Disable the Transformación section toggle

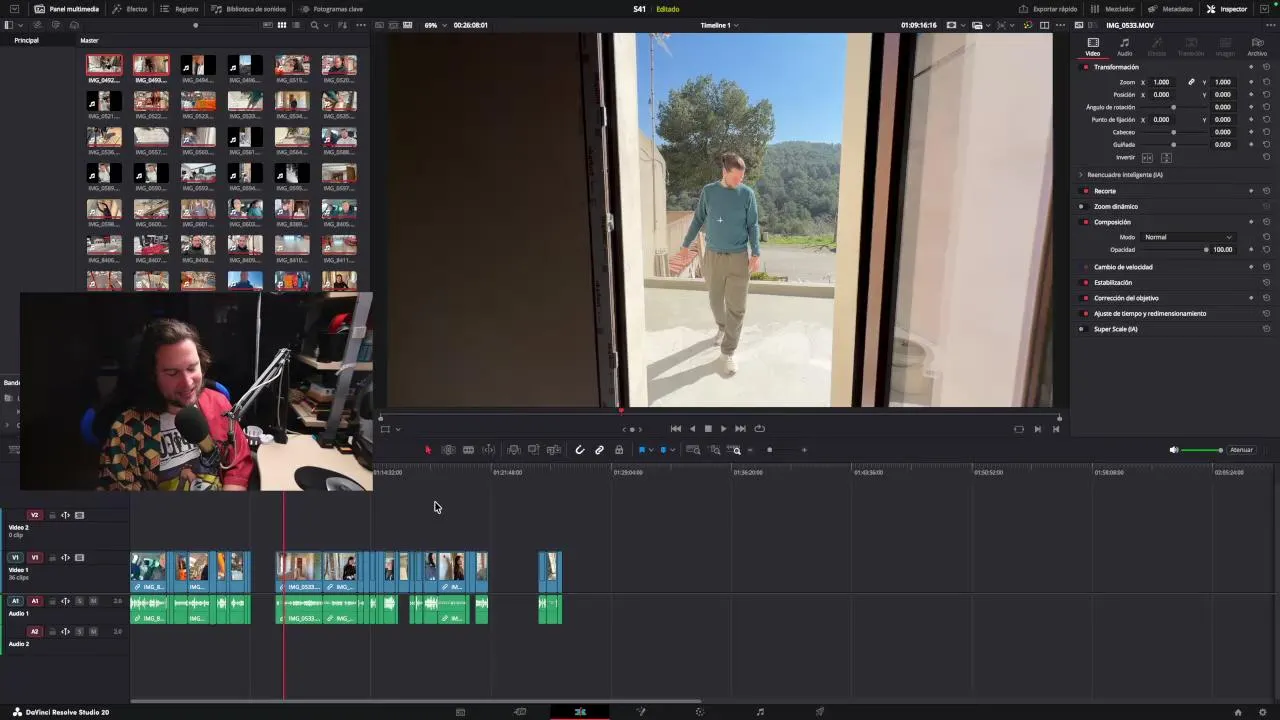point(1085,67)
